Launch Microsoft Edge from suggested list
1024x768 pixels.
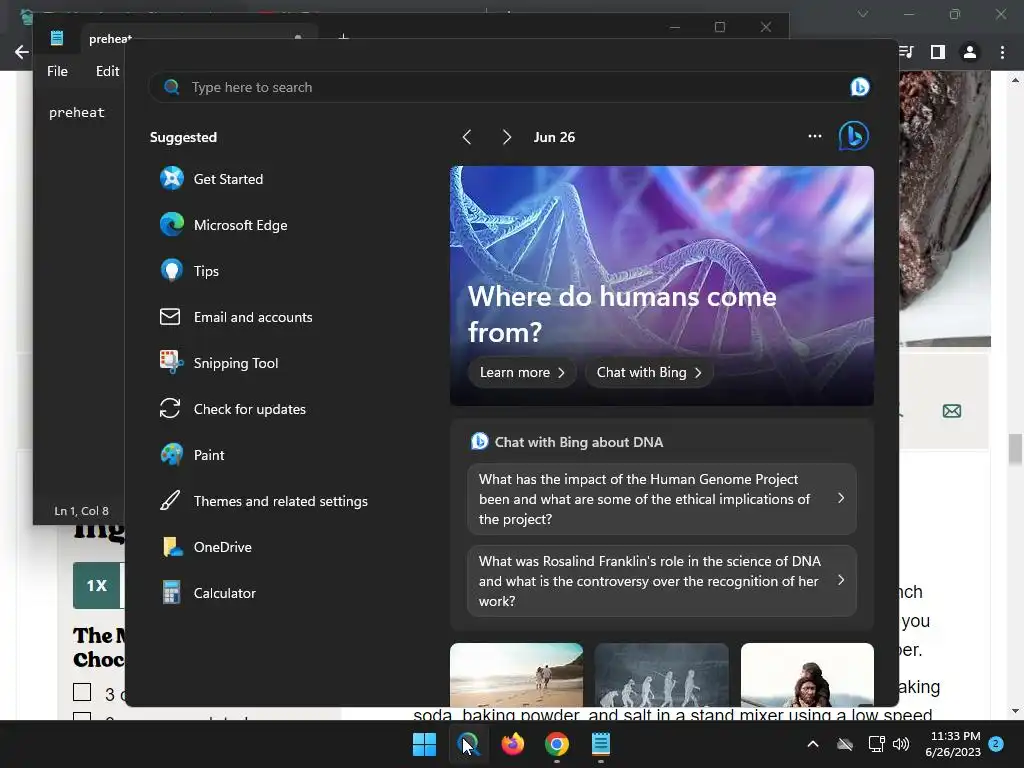click(x=172, y=225)
